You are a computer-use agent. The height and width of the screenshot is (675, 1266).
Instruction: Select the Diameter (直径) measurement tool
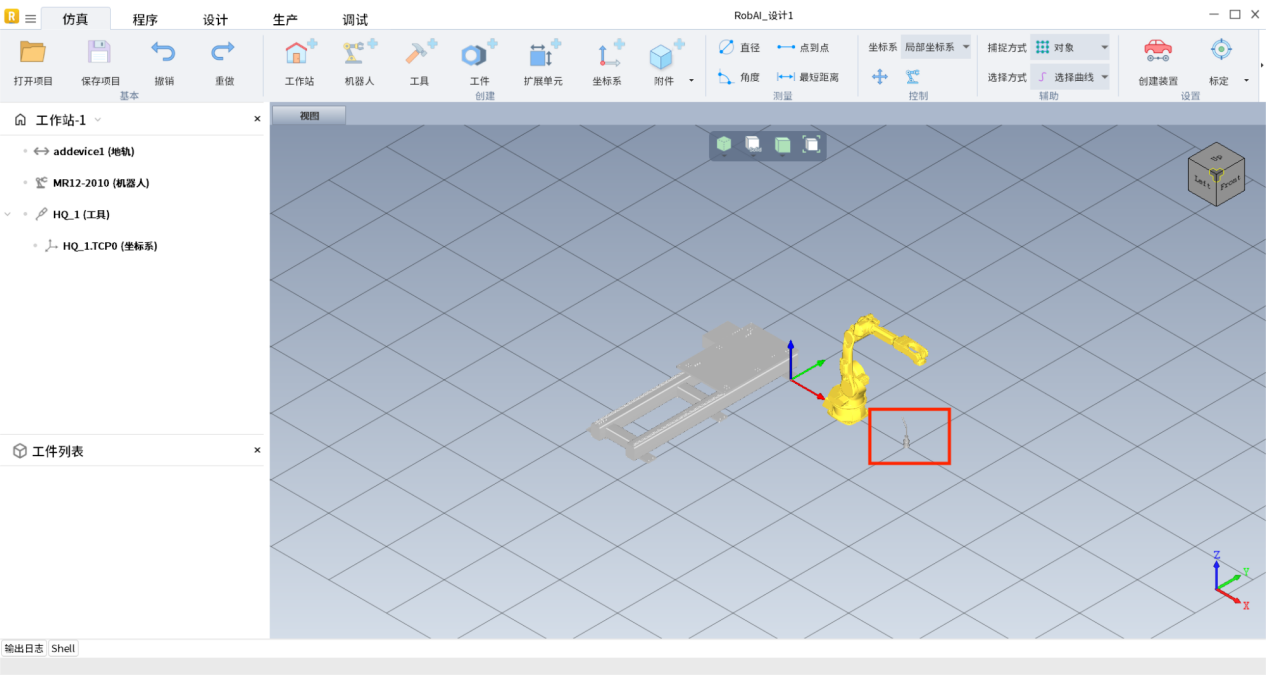click(x=739, y=47)
